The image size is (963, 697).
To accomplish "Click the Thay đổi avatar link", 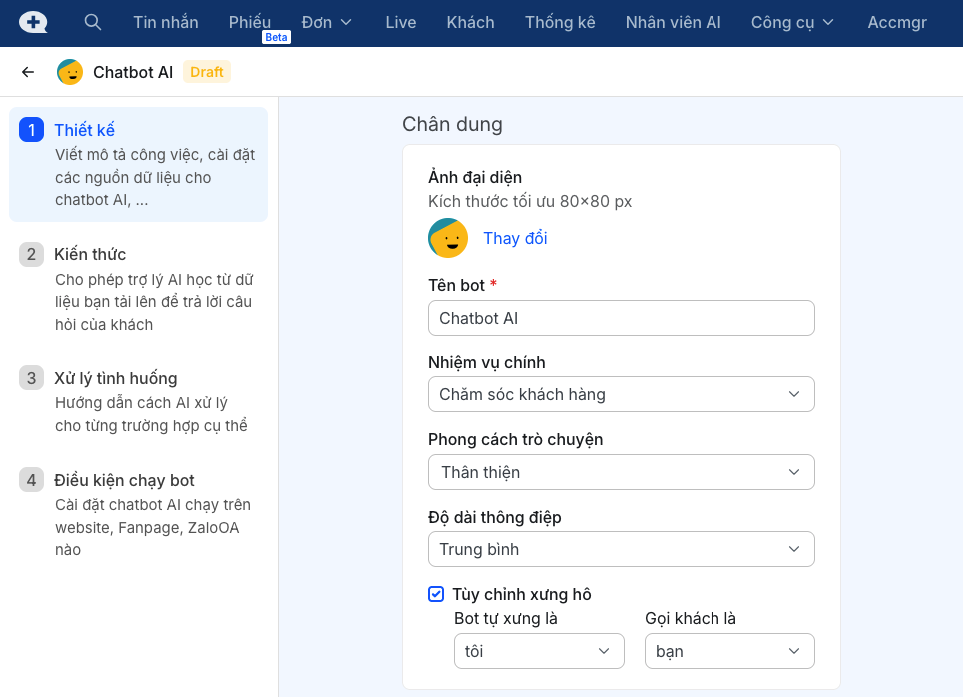I will 515,238.
